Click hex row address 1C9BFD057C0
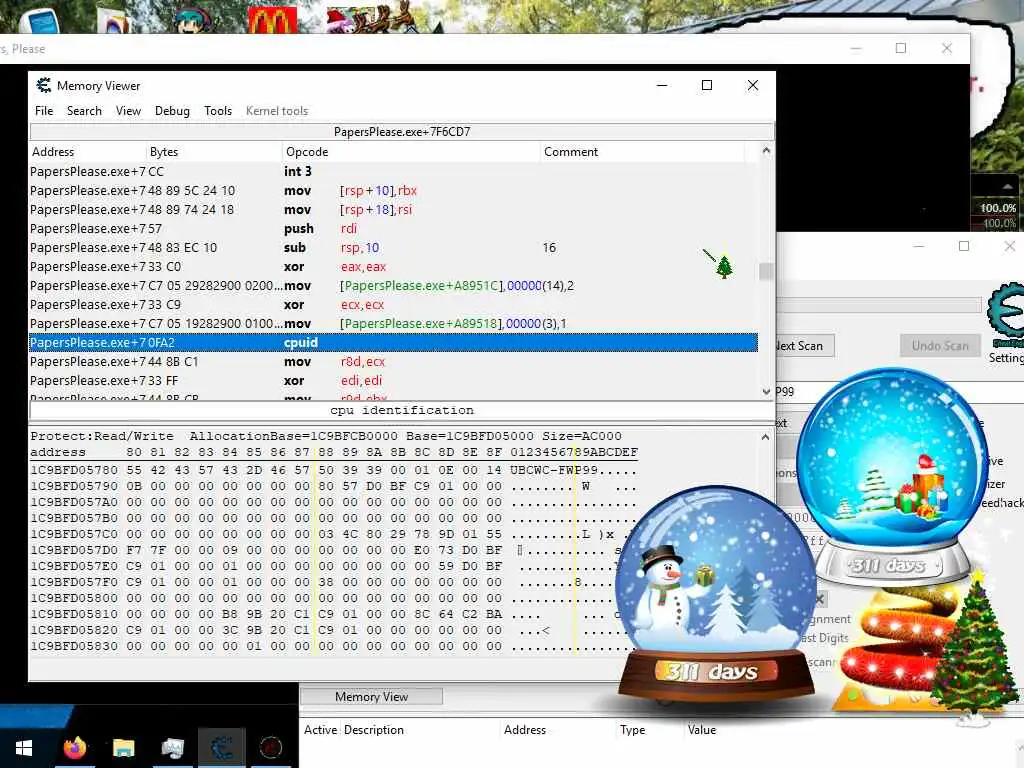This screenshot has width=1024, height=768. click(x=74, y=534)
